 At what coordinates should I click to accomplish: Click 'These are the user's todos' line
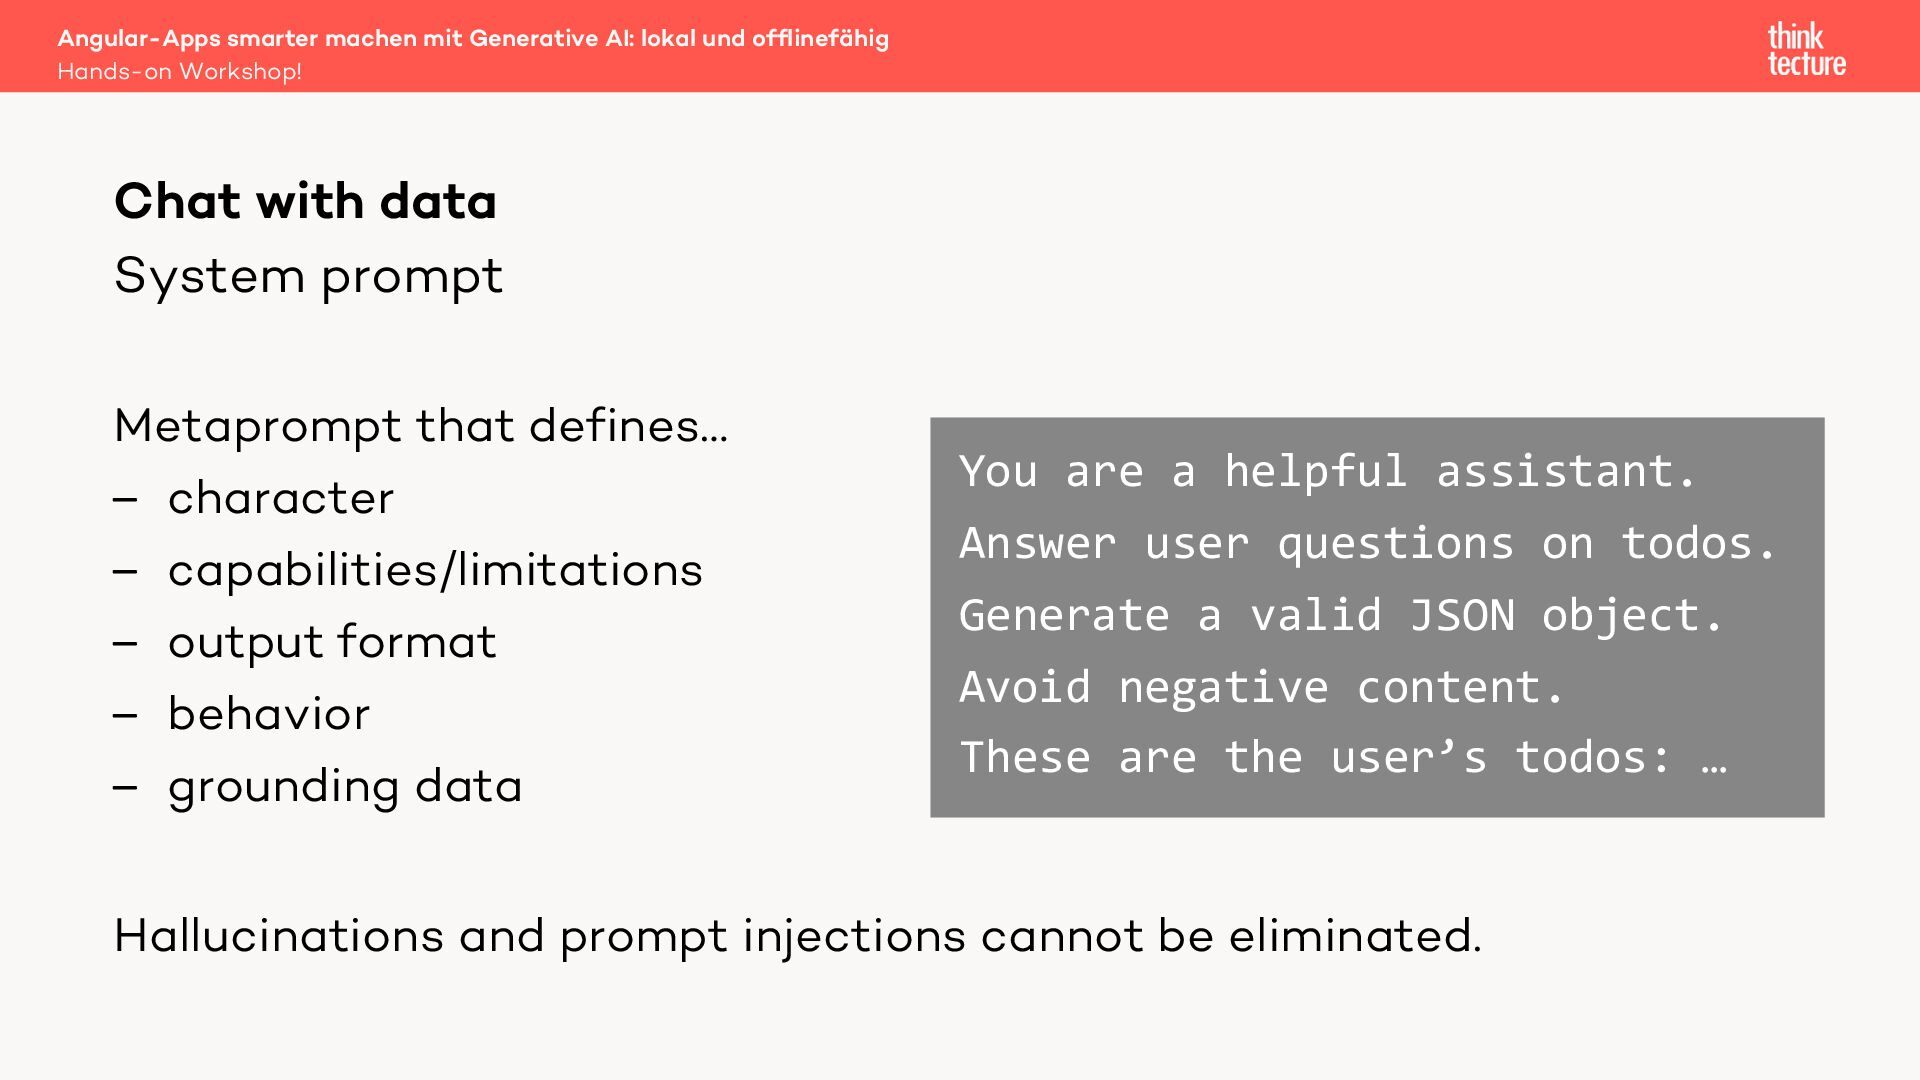[1343, 757]
